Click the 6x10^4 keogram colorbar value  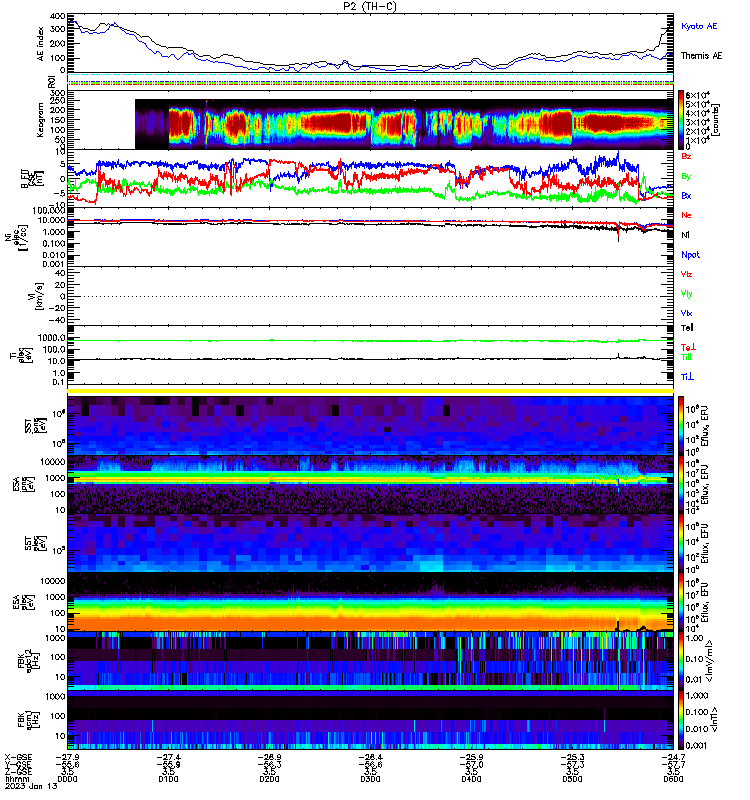click(x=697, y=95)
